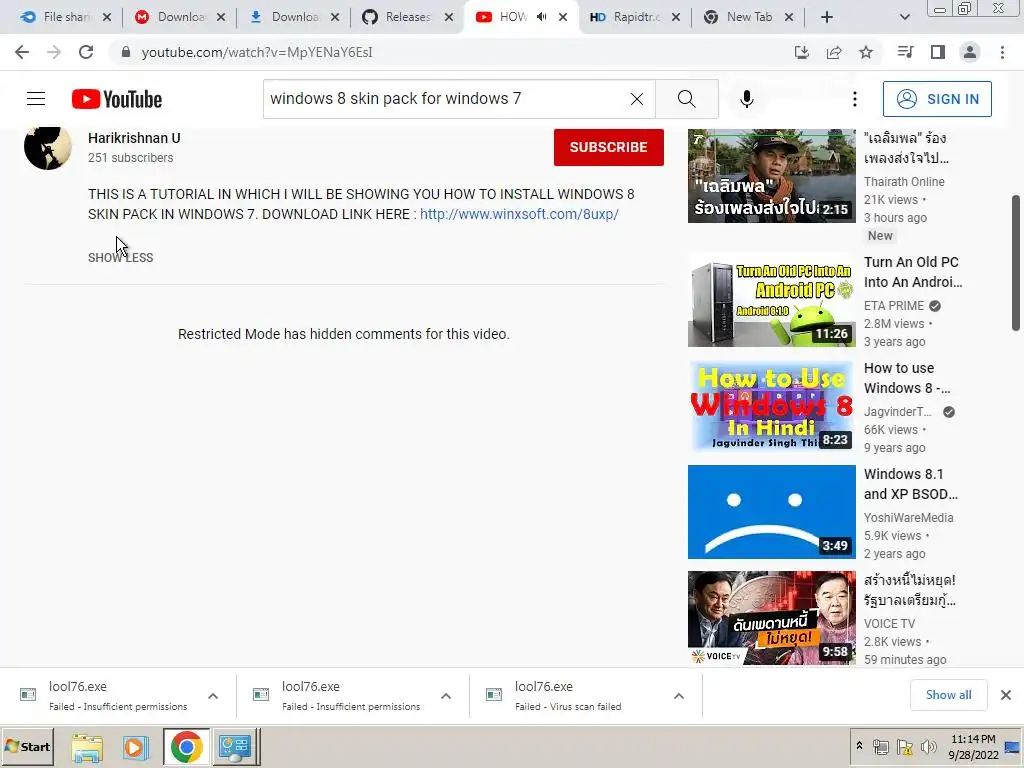Expand options for first lool76.exe download
Image resolution: width=1024 pixels, height=768 pixels.
(x=213, y=696)
